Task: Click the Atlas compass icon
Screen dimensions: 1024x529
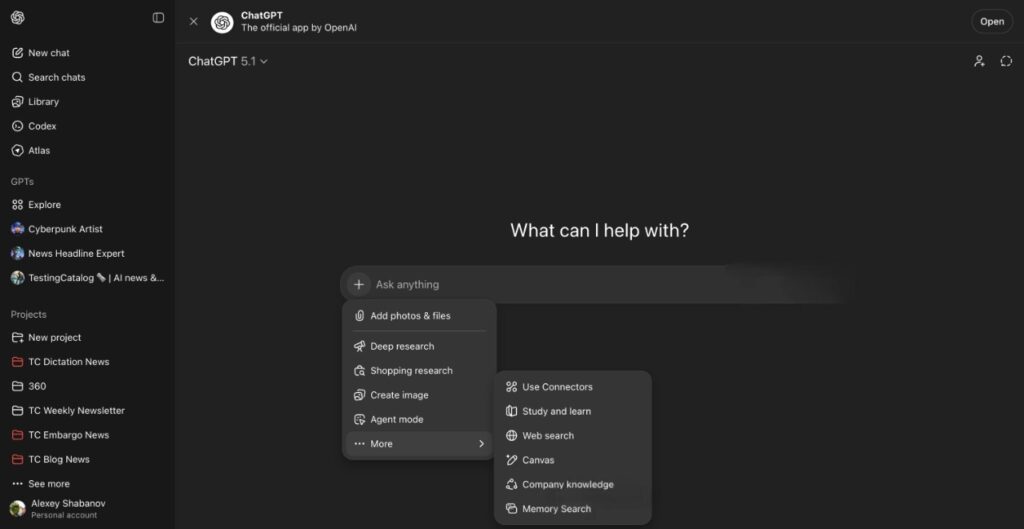Action: tap(18, 150)
